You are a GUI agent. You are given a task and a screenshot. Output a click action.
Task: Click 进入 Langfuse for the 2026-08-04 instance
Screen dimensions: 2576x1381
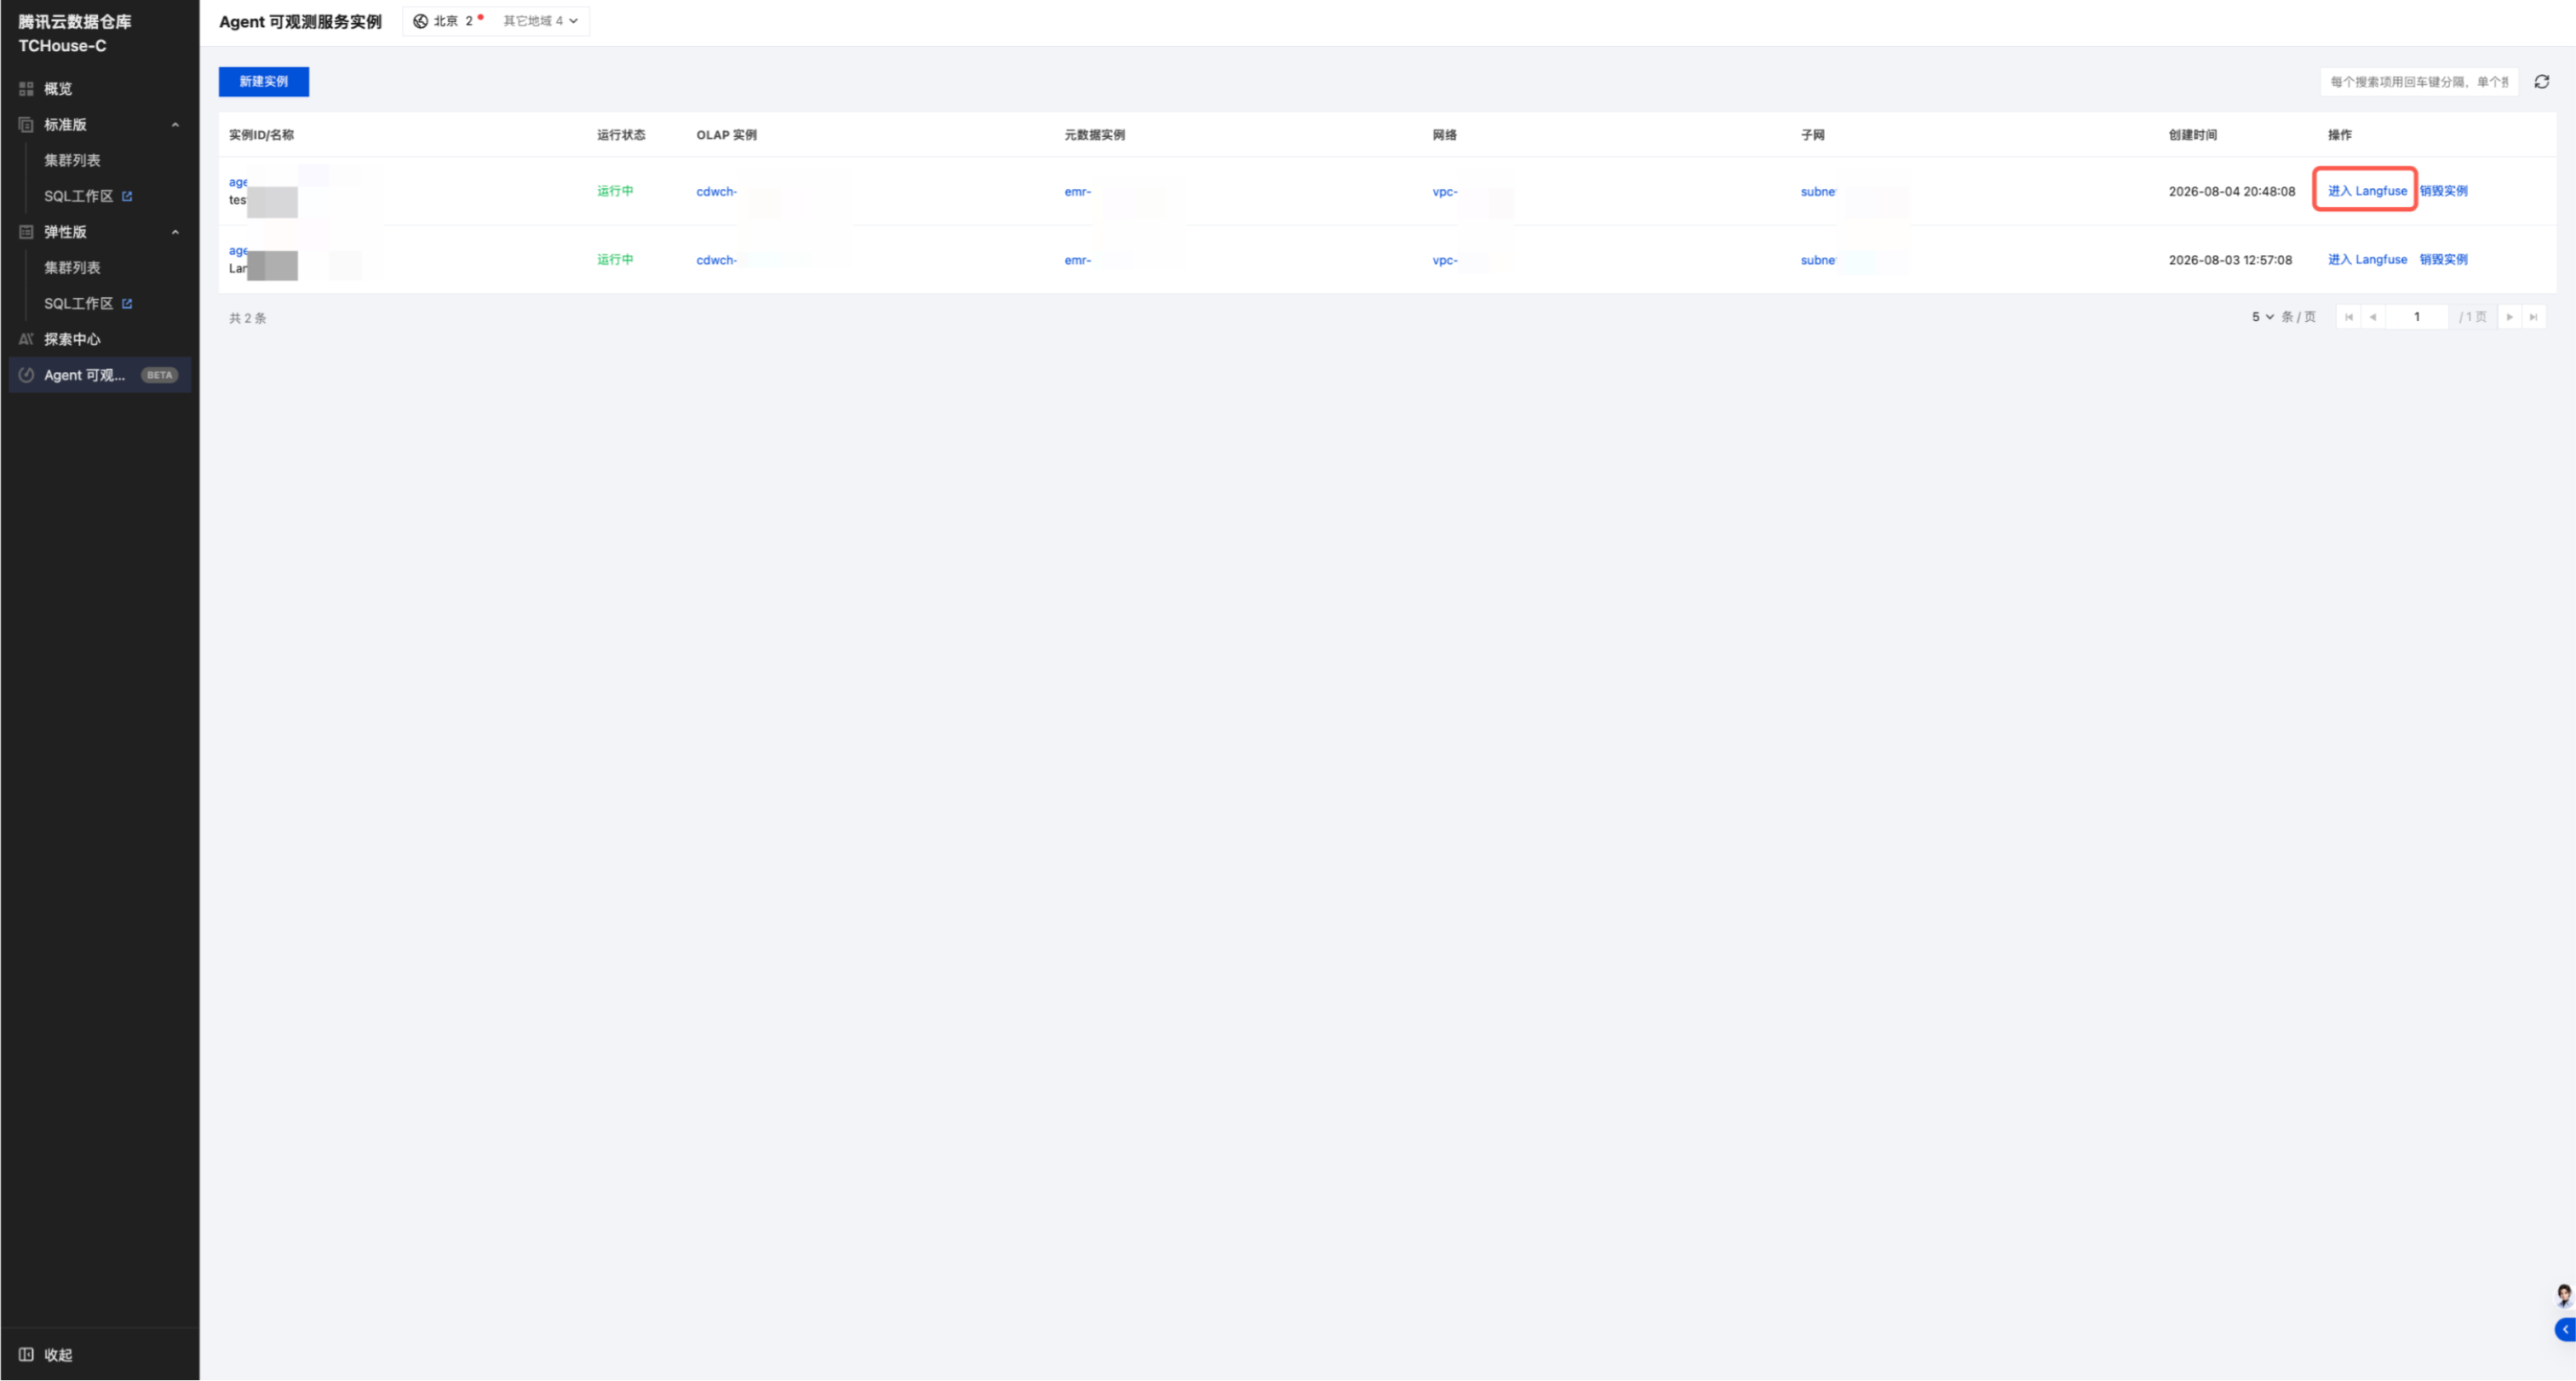pyautogui.click(x=2366, y=191)
